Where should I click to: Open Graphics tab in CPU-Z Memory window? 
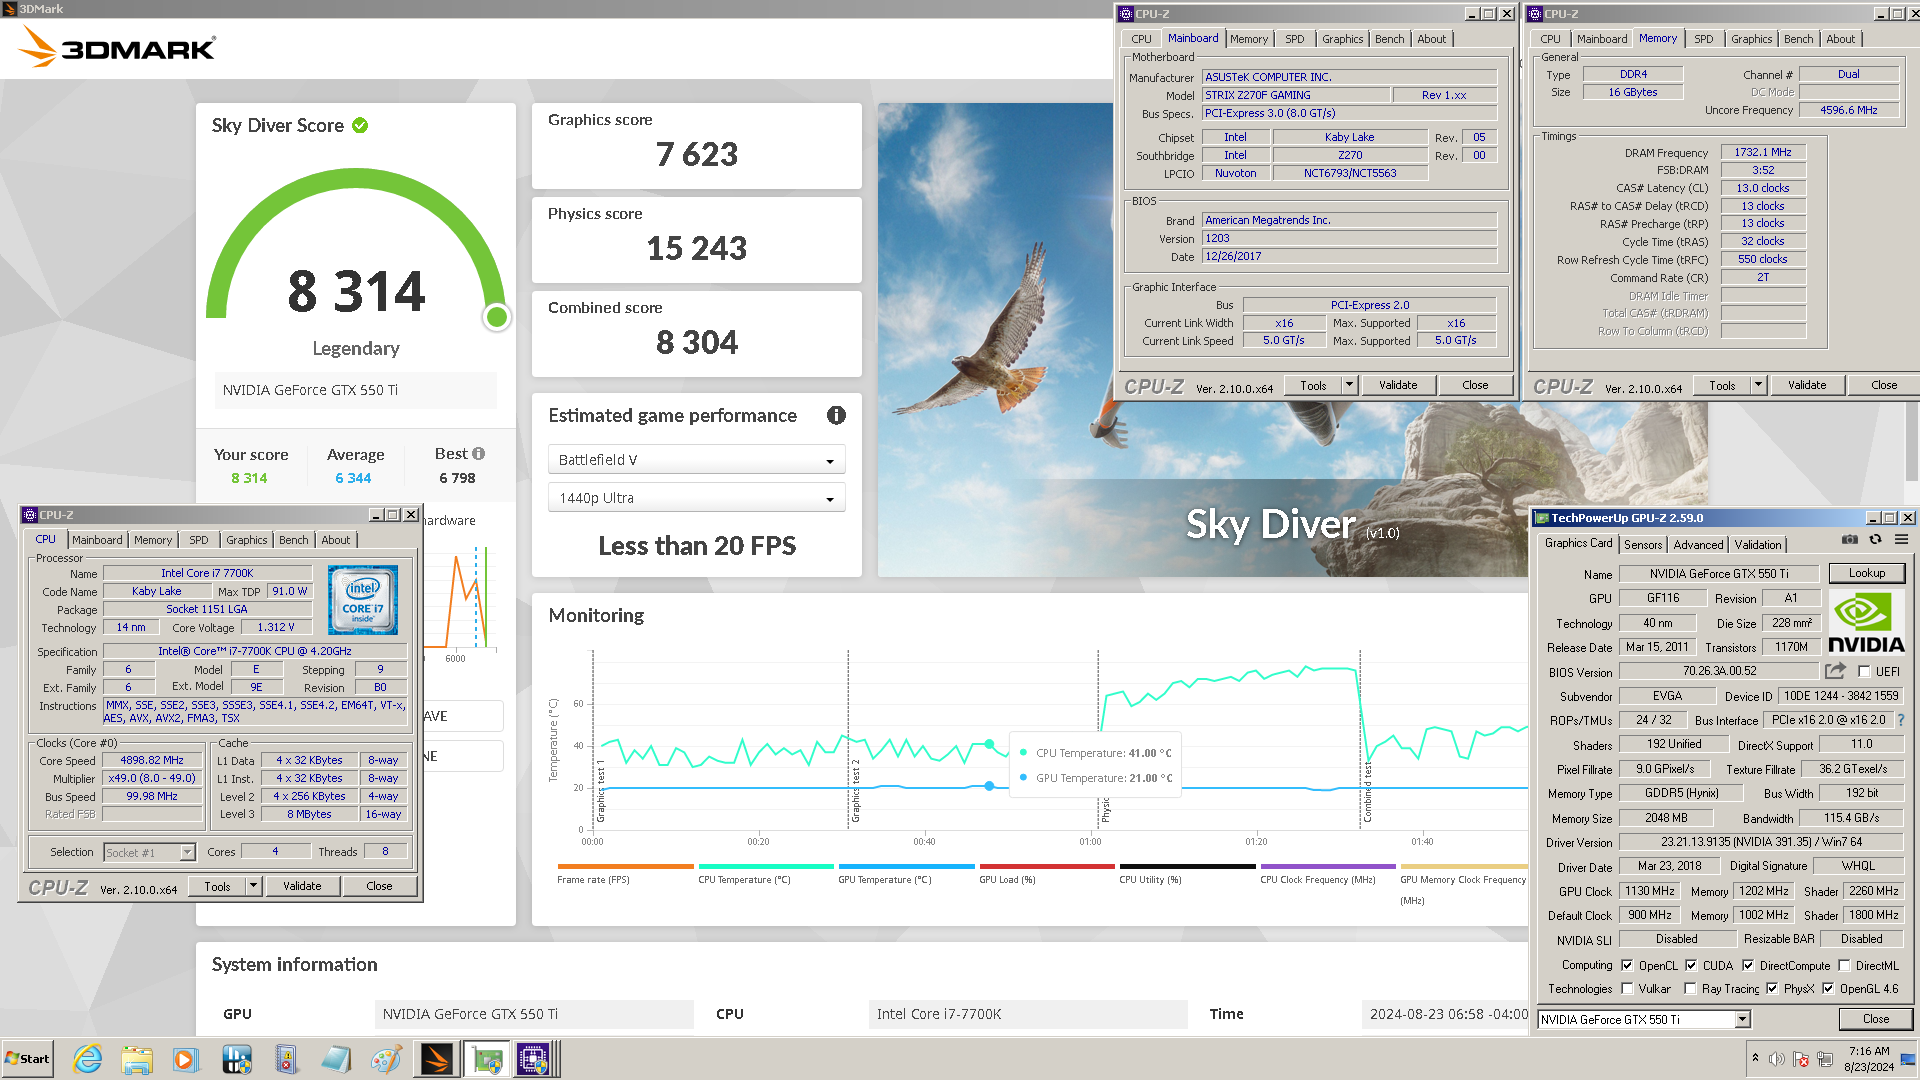[x=1752, y=39]
